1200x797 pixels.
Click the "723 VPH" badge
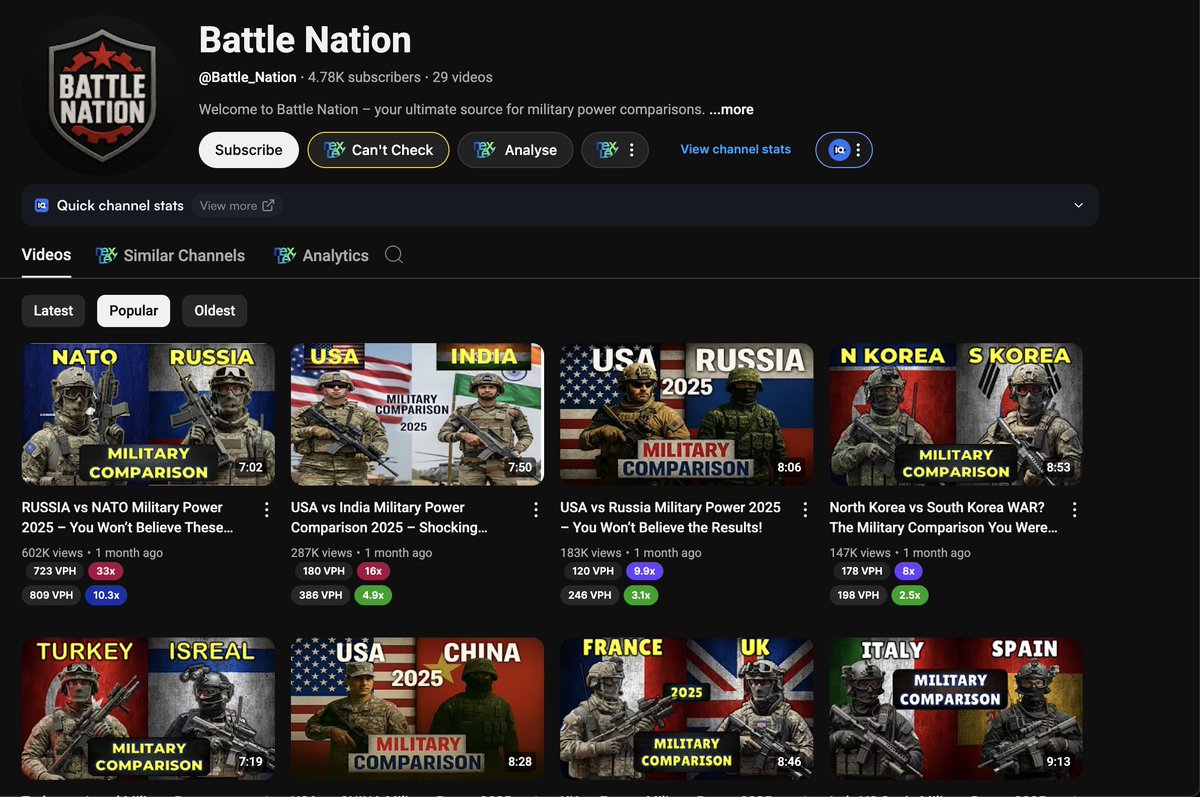pos(54,571)
